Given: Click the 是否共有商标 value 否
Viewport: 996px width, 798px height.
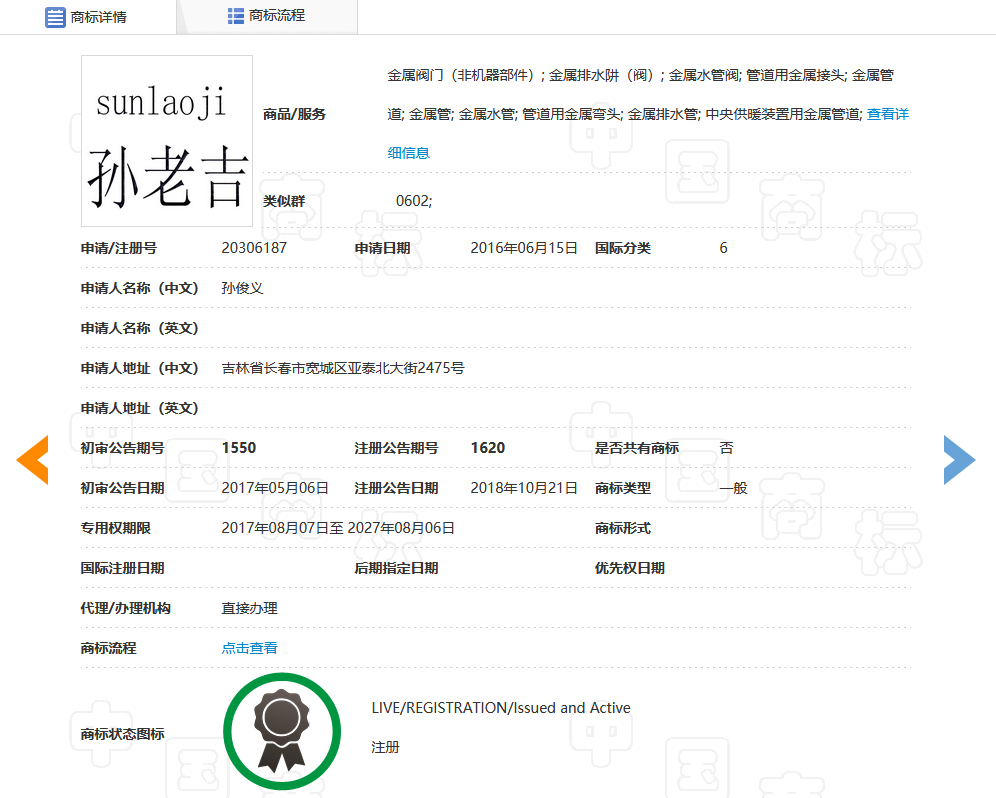Looking at the screenshot, I should pos(725,447).
